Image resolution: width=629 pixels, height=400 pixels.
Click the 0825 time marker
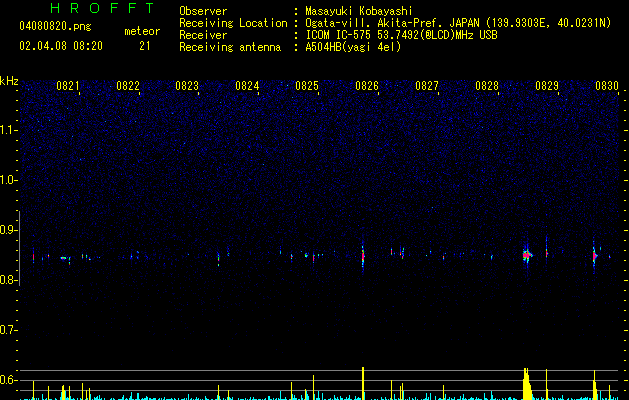click(x=307, y=86)
